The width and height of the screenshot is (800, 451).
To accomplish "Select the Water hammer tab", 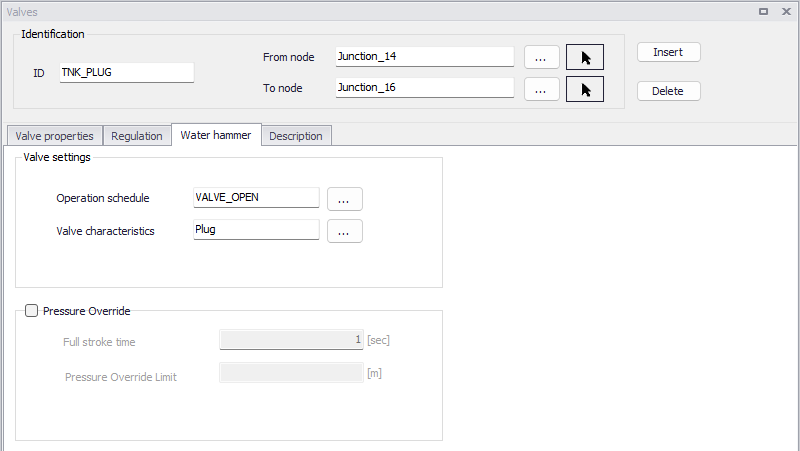I will click(216, 135).
